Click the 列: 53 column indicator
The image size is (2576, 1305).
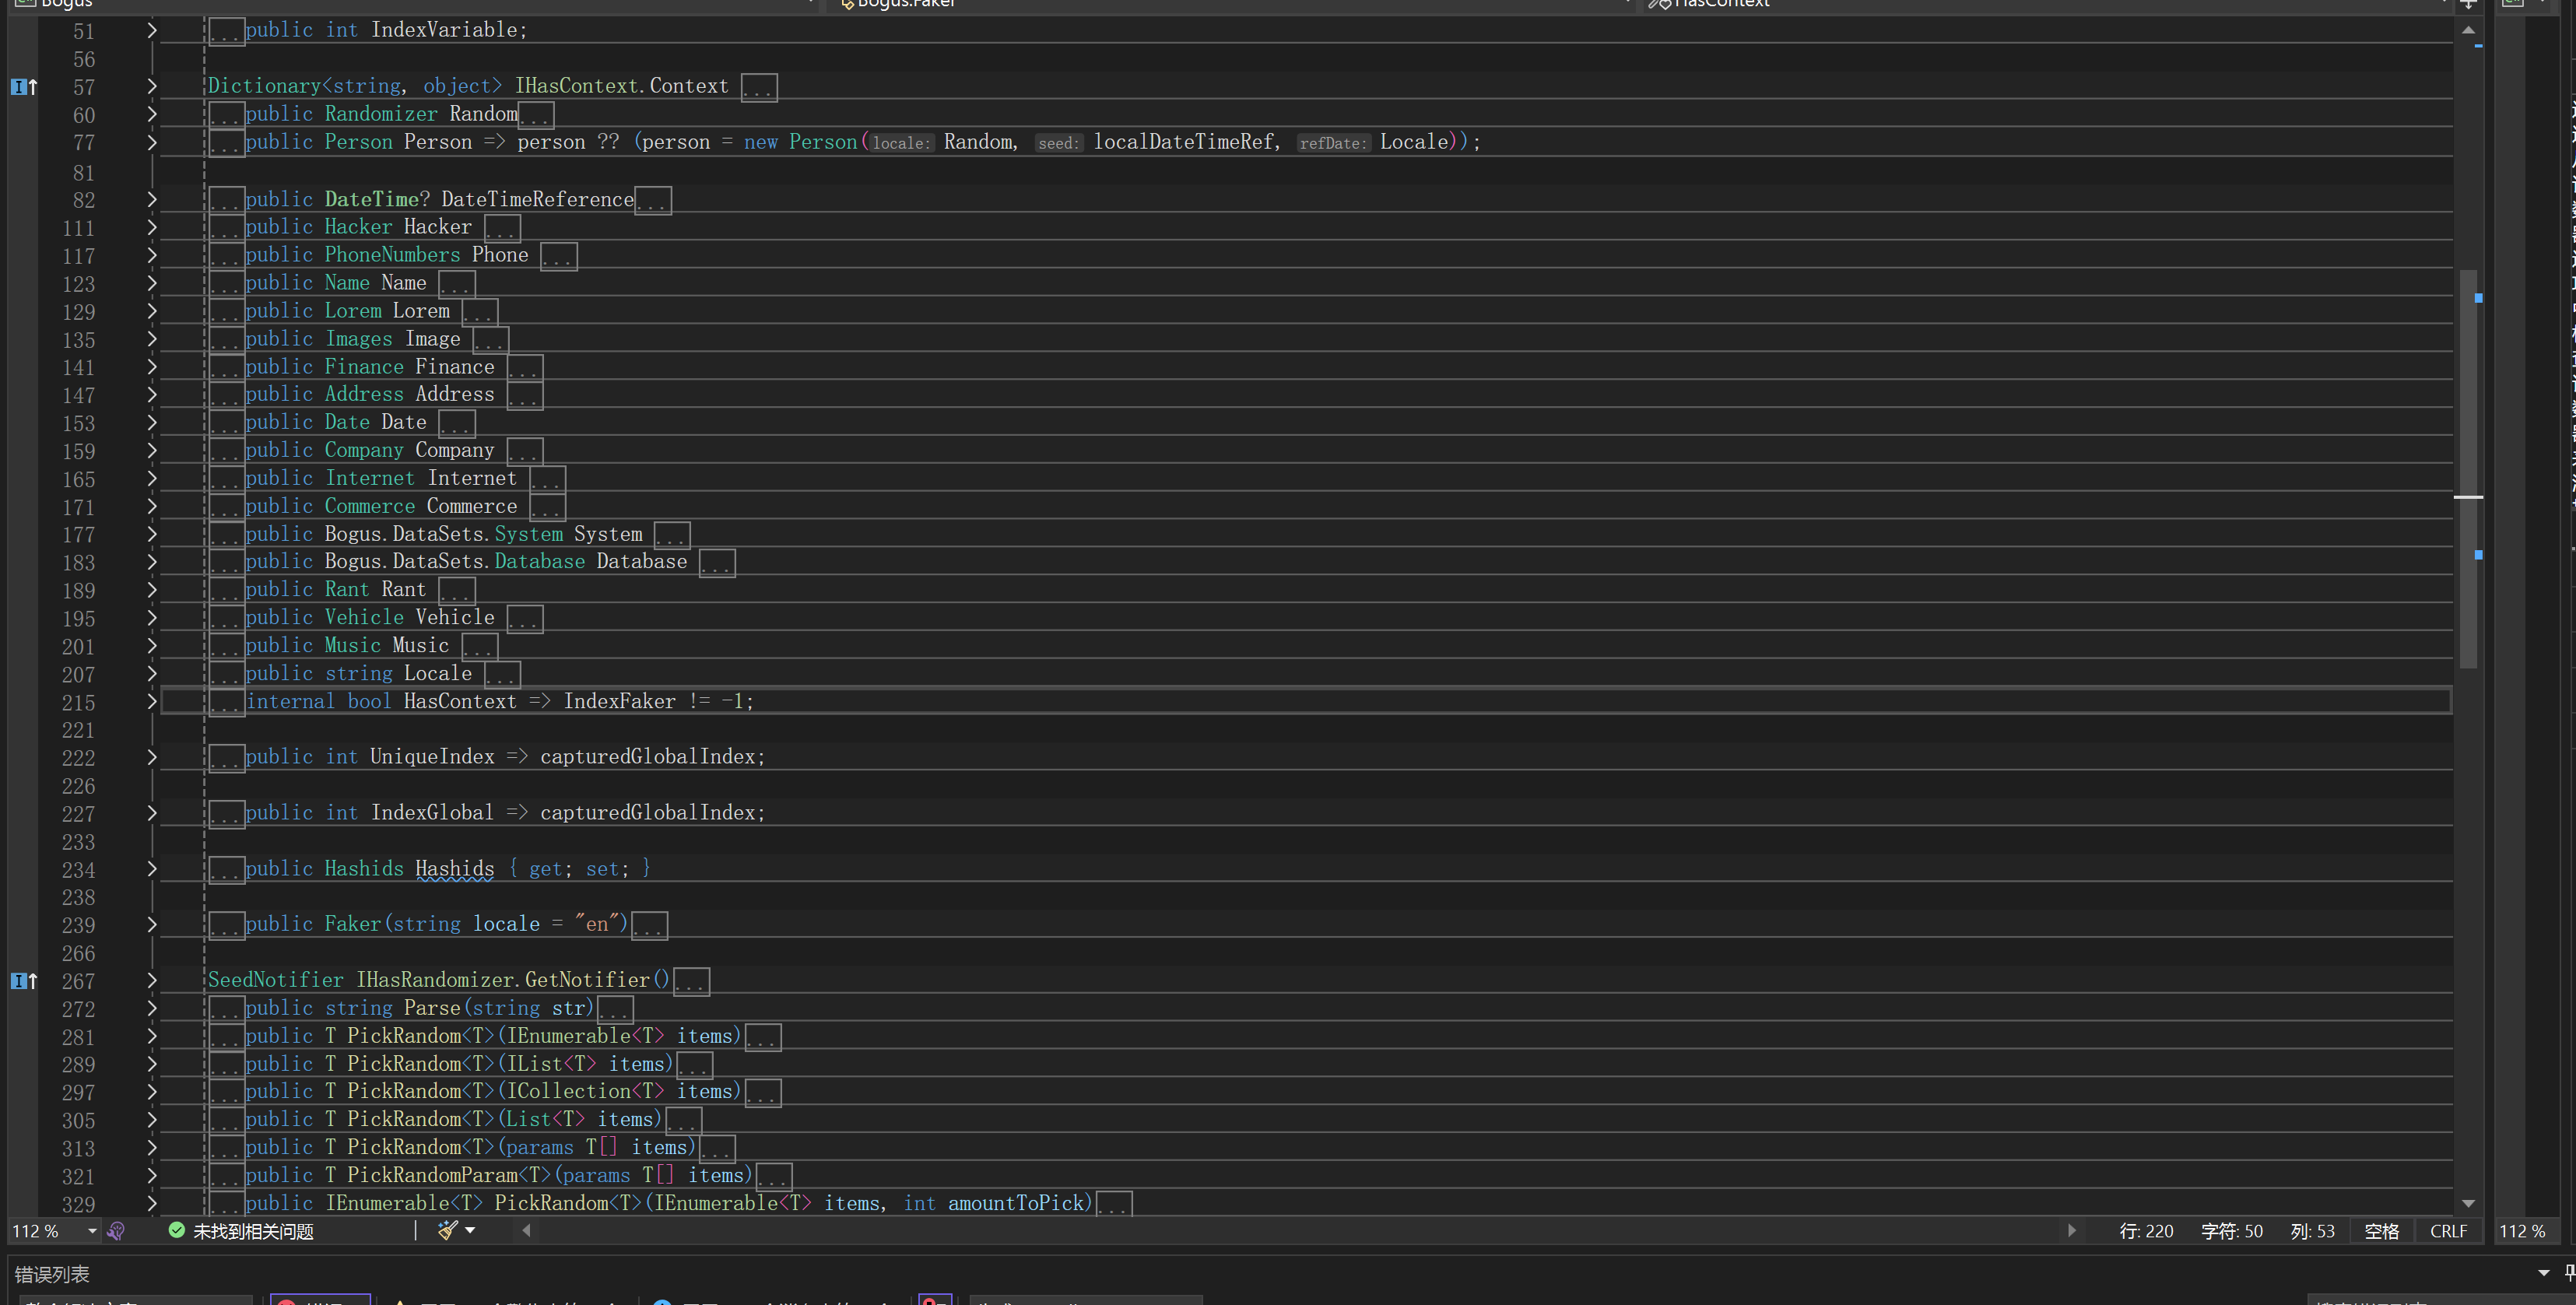click(x=2313, y=1231)
